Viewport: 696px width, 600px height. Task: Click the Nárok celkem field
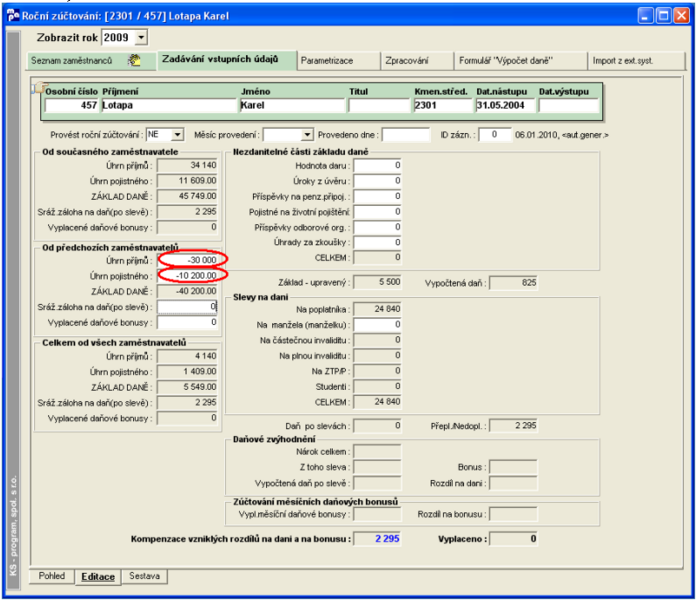click(377, 452)
